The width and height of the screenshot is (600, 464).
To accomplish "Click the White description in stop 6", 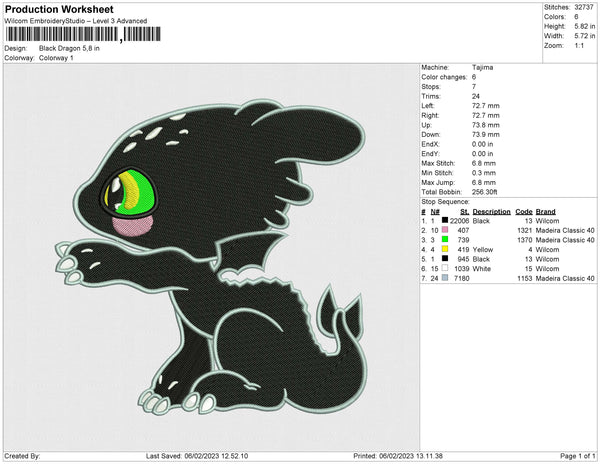I will [481, 269].
